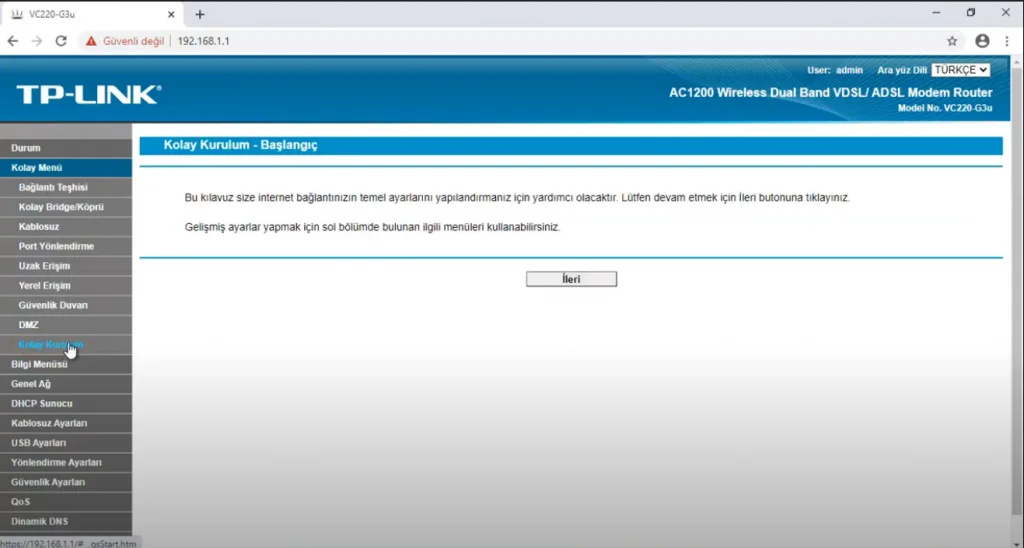Click the browser forward arrow

37,41
